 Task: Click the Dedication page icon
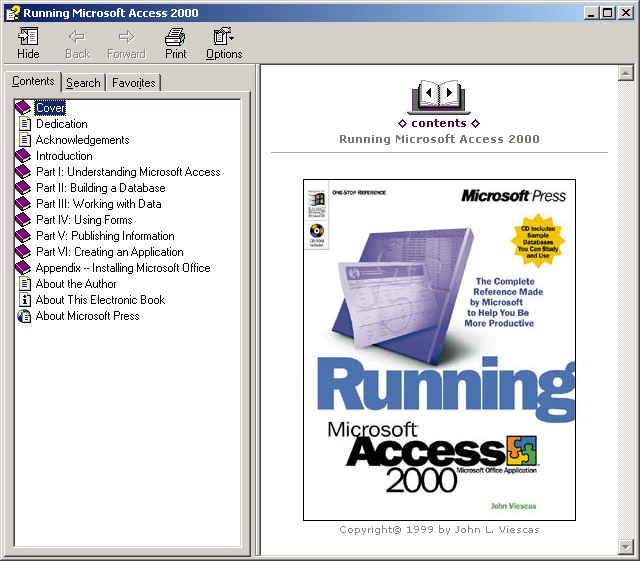pyautogui.click(x=24, y=124)
